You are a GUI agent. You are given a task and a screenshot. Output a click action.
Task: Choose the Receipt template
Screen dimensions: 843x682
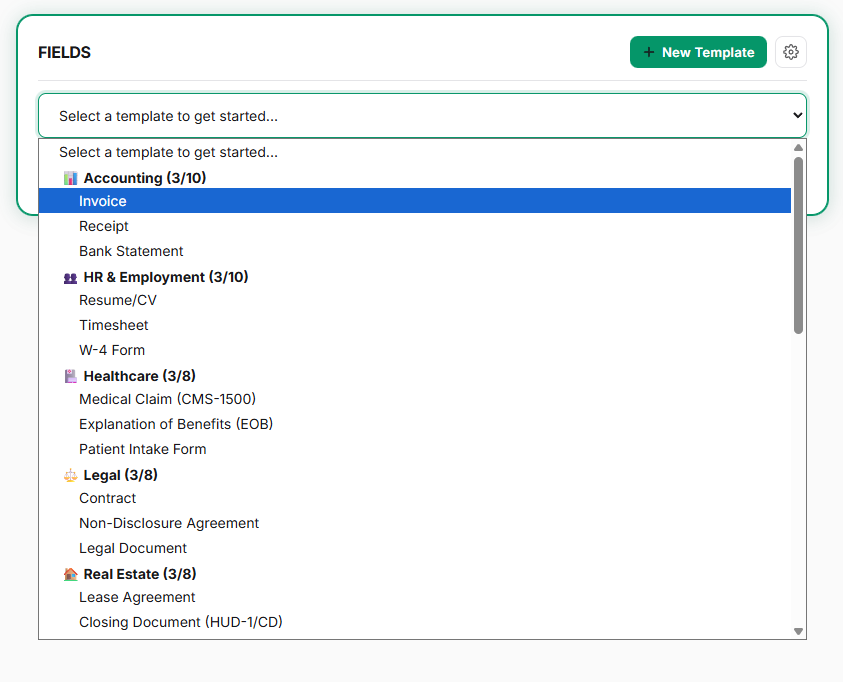[x=104, y=226]
